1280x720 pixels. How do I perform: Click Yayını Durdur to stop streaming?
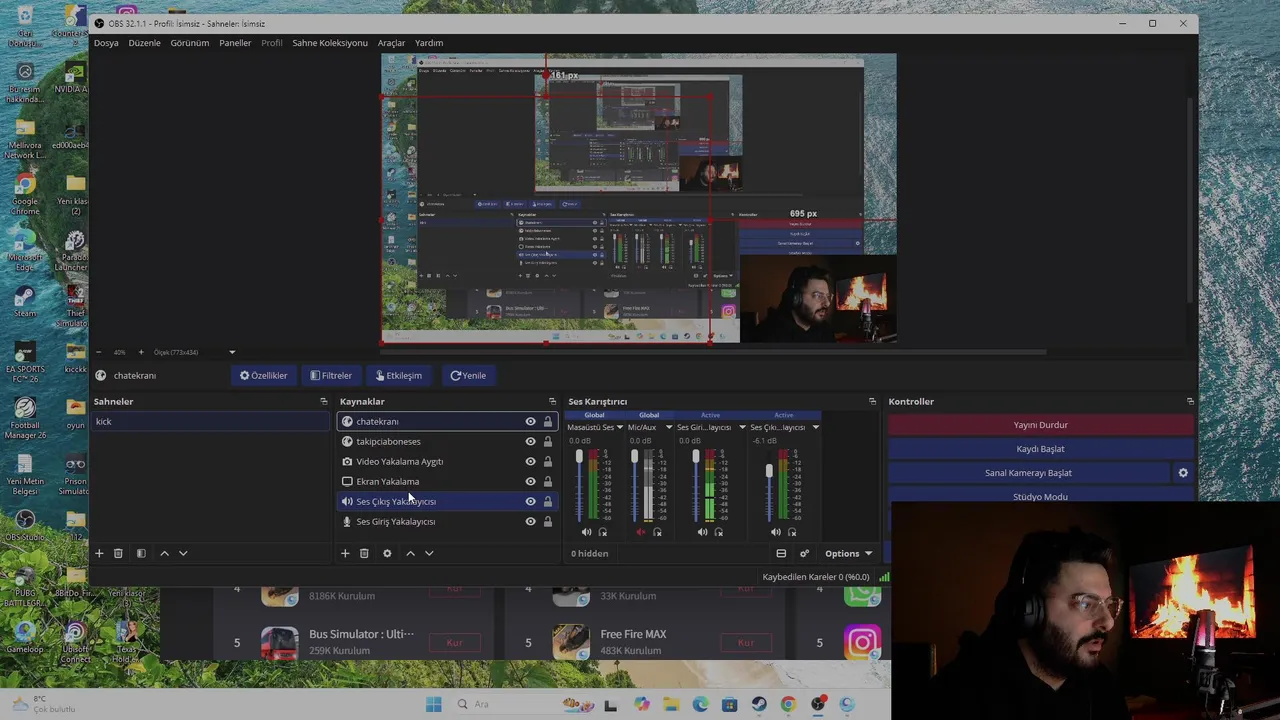[1040, 425]
